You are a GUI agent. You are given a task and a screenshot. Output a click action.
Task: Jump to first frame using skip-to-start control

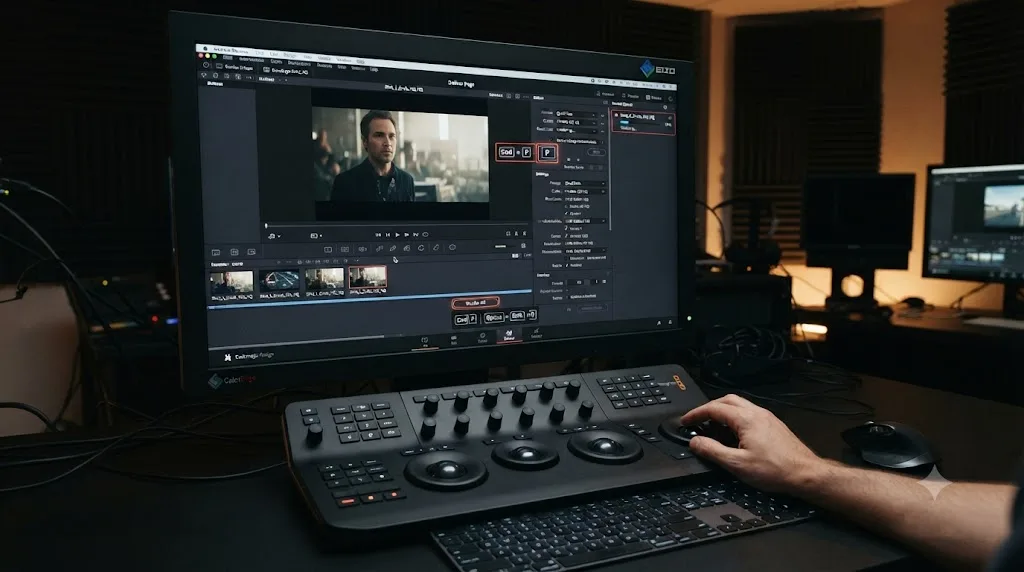(x=378, y=234)
